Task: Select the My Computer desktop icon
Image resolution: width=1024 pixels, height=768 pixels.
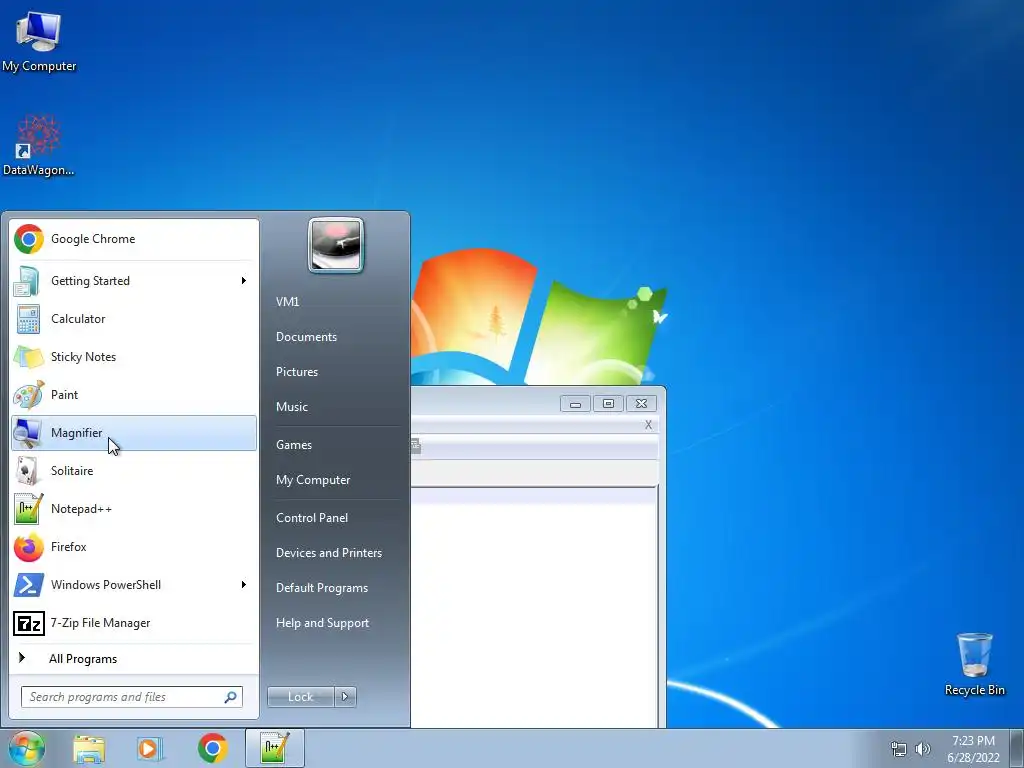Action: 39,41
